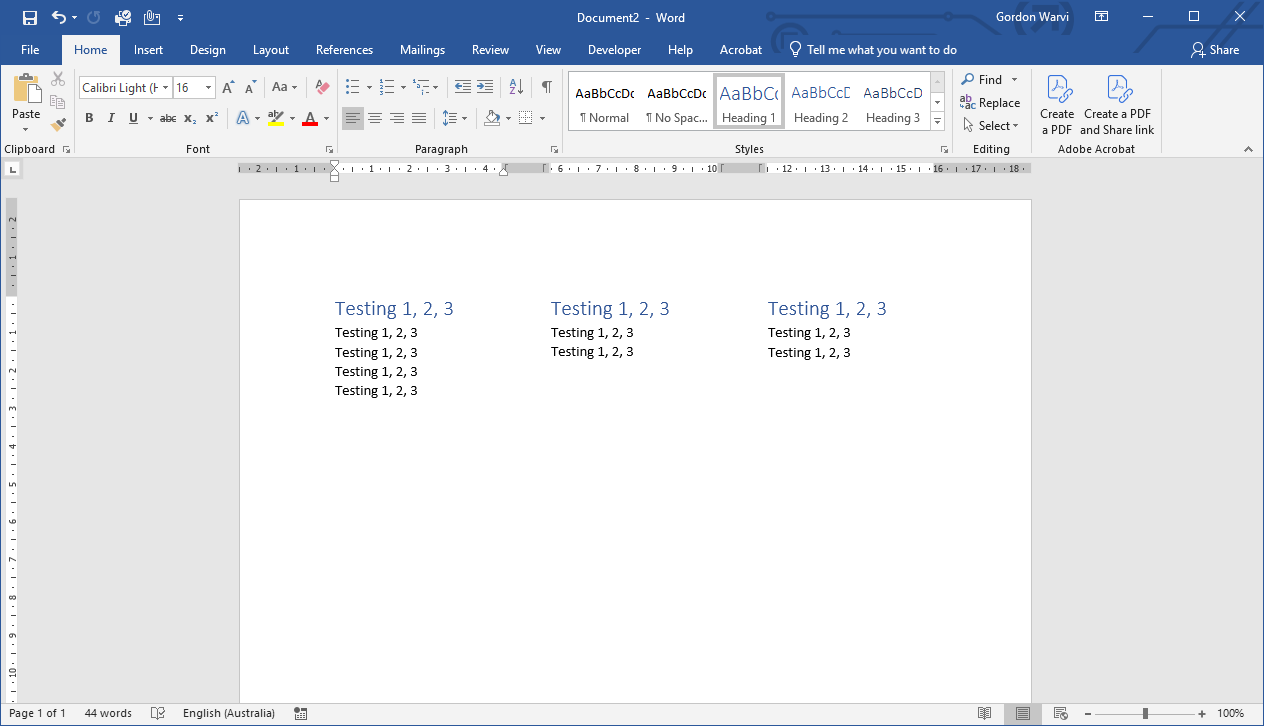This screenshot has width=1264, height=726.
Task: Toggle Show/Hide paragraph marks
Action: coord(546,87)
